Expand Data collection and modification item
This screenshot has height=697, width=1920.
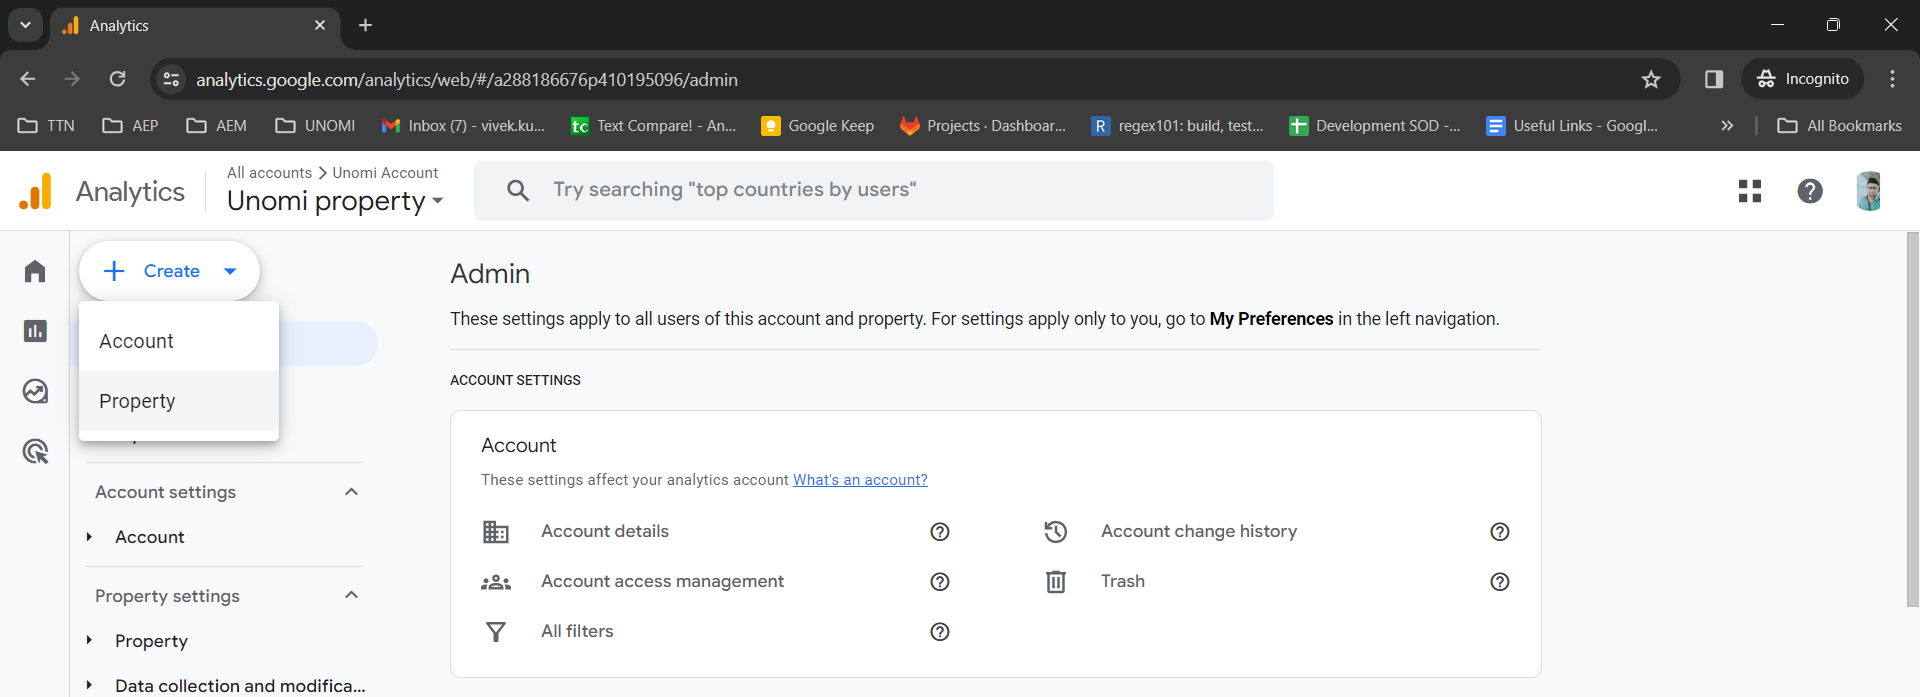[89, 686]
